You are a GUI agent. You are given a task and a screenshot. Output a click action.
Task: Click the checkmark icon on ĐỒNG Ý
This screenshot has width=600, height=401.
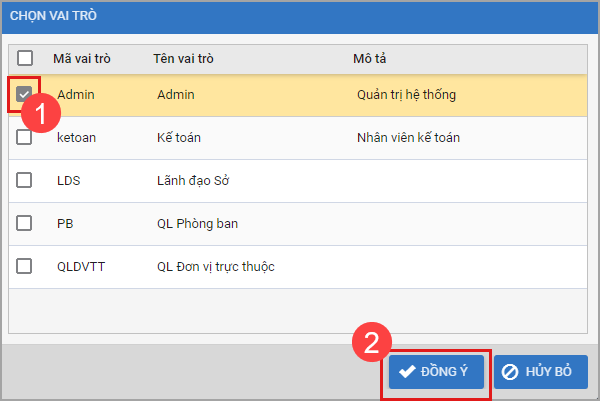[407, 371]
